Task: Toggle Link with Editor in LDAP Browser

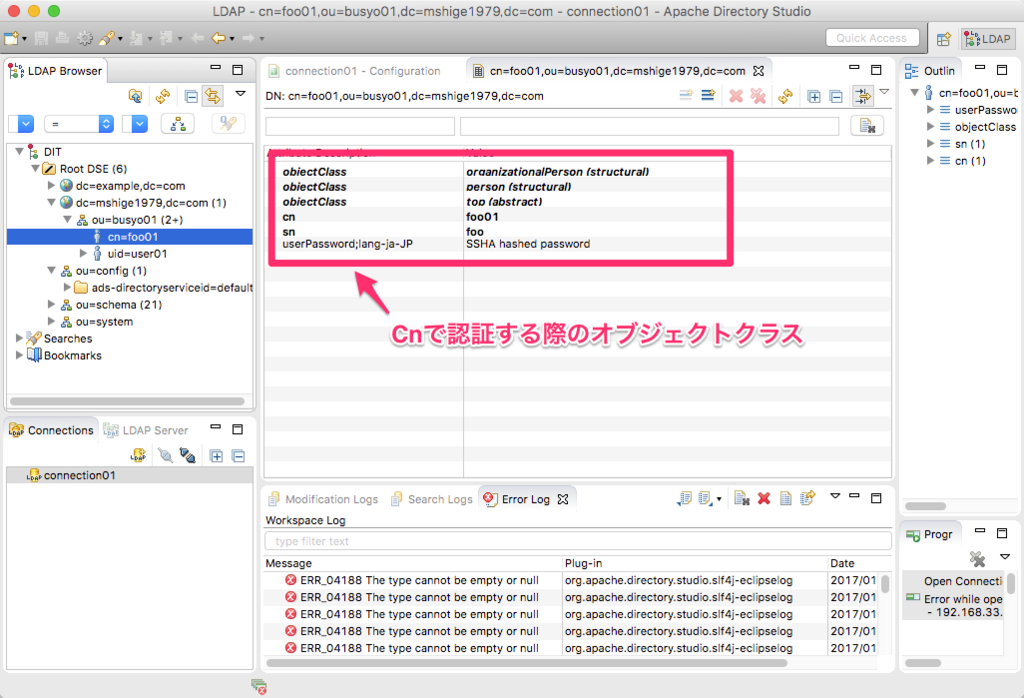Action: (x=213, y=97)
